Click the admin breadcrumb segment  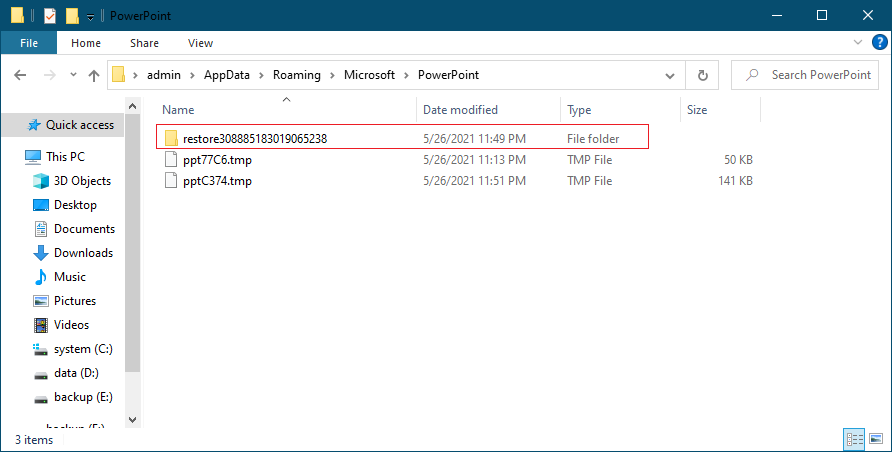(x=164, y=75)
